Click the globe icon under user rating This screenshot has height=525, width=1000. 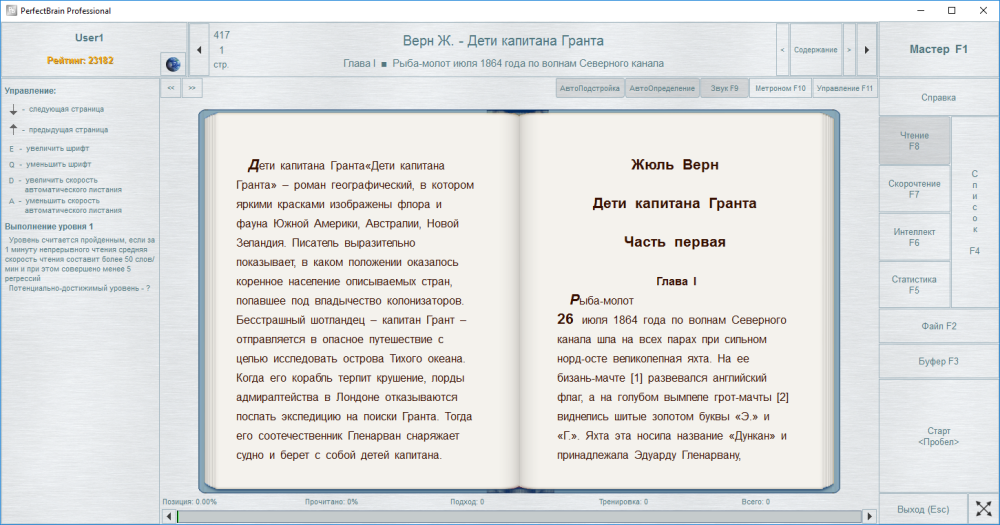pos(173,64)
